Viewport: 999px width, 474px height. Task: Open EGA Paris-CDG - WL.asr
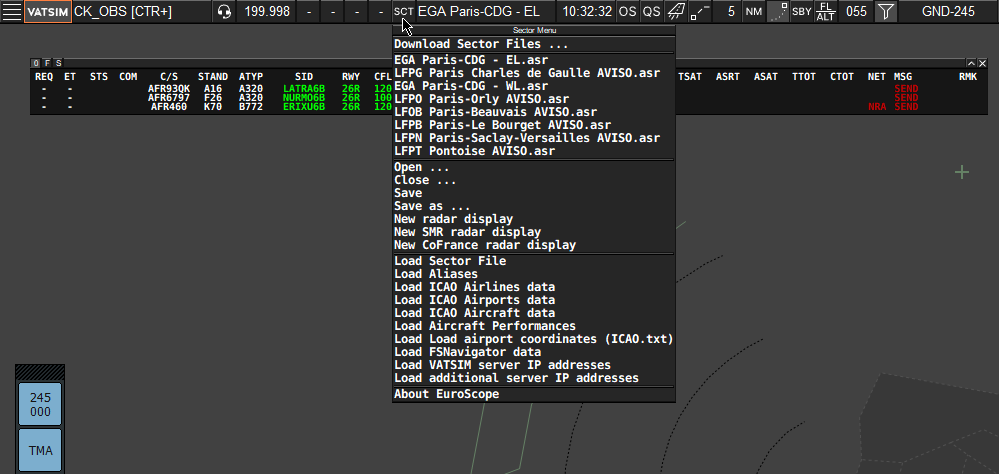[x=534, y=86]
